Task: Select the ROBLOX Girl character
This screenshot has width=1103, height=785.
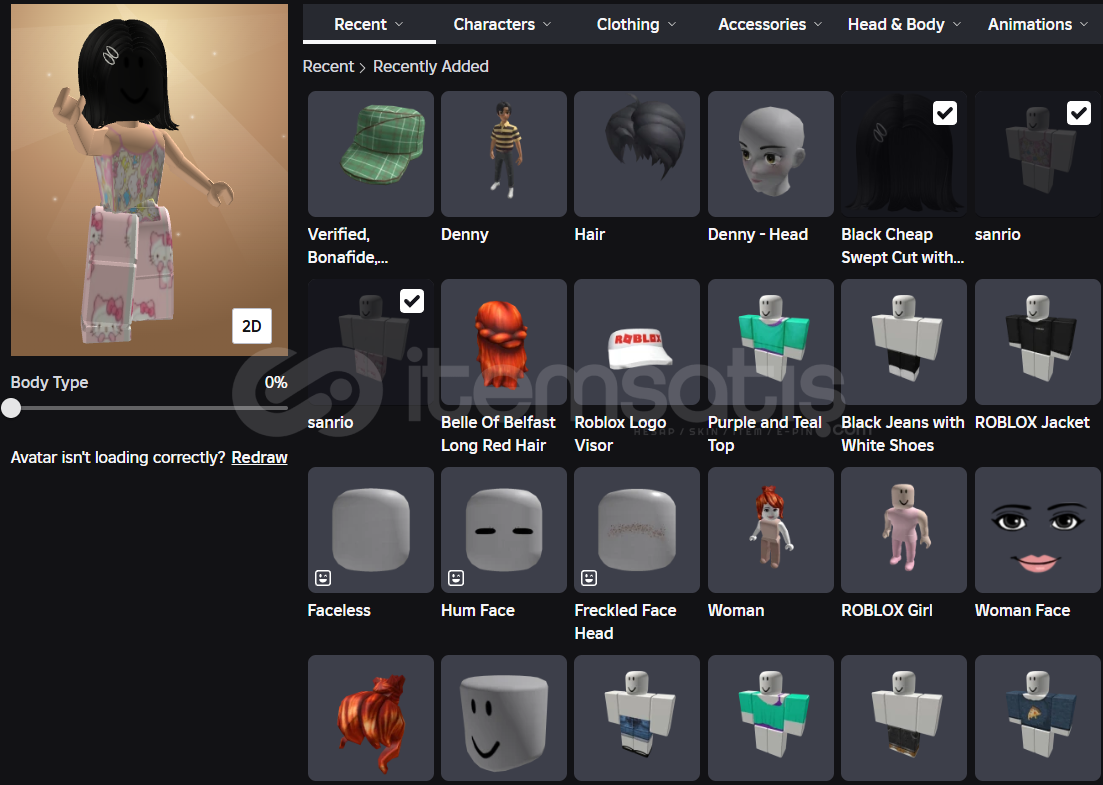Action: (903, 530)
